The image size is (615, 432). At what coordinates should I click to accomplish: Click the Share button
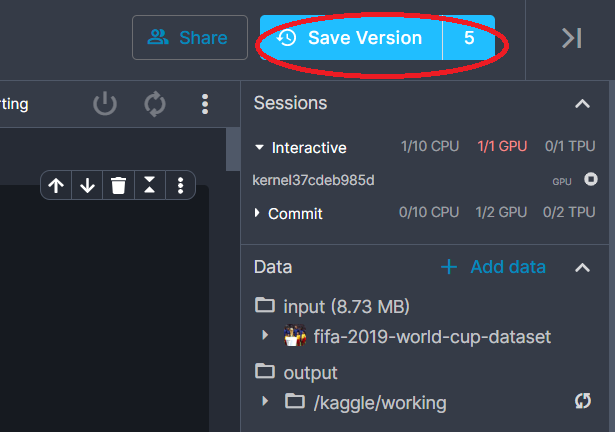[x=190, y=38]
